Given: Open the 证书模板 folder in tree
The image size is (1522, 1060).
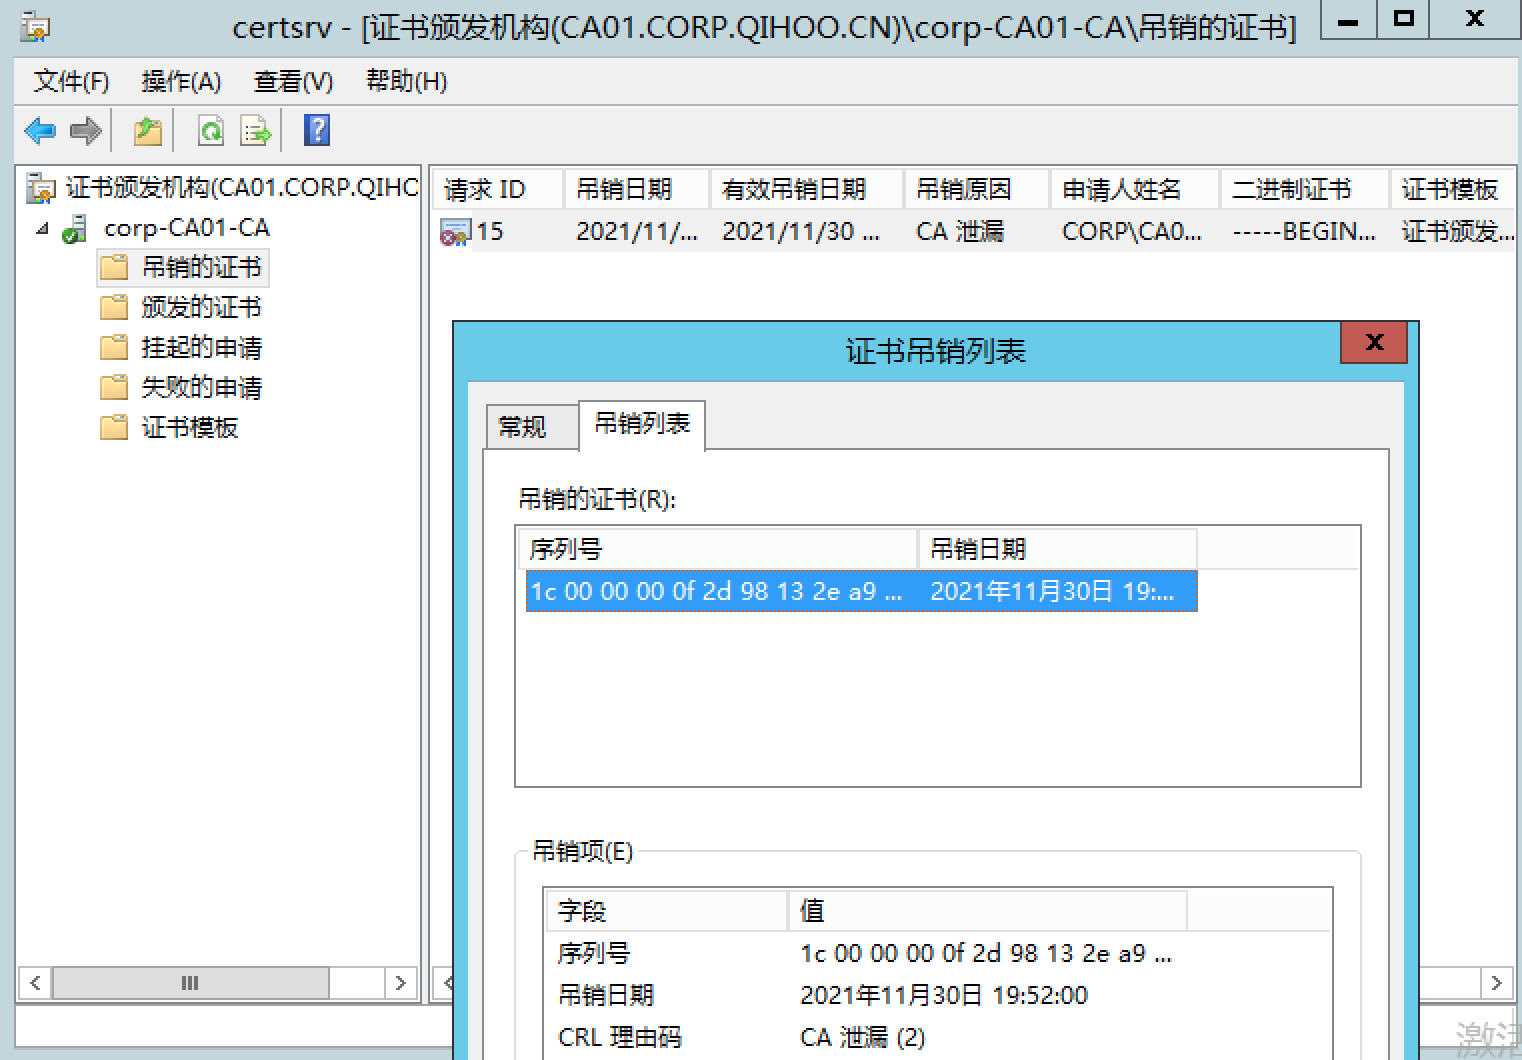Looking at the screenshot, I should [189, 427].
